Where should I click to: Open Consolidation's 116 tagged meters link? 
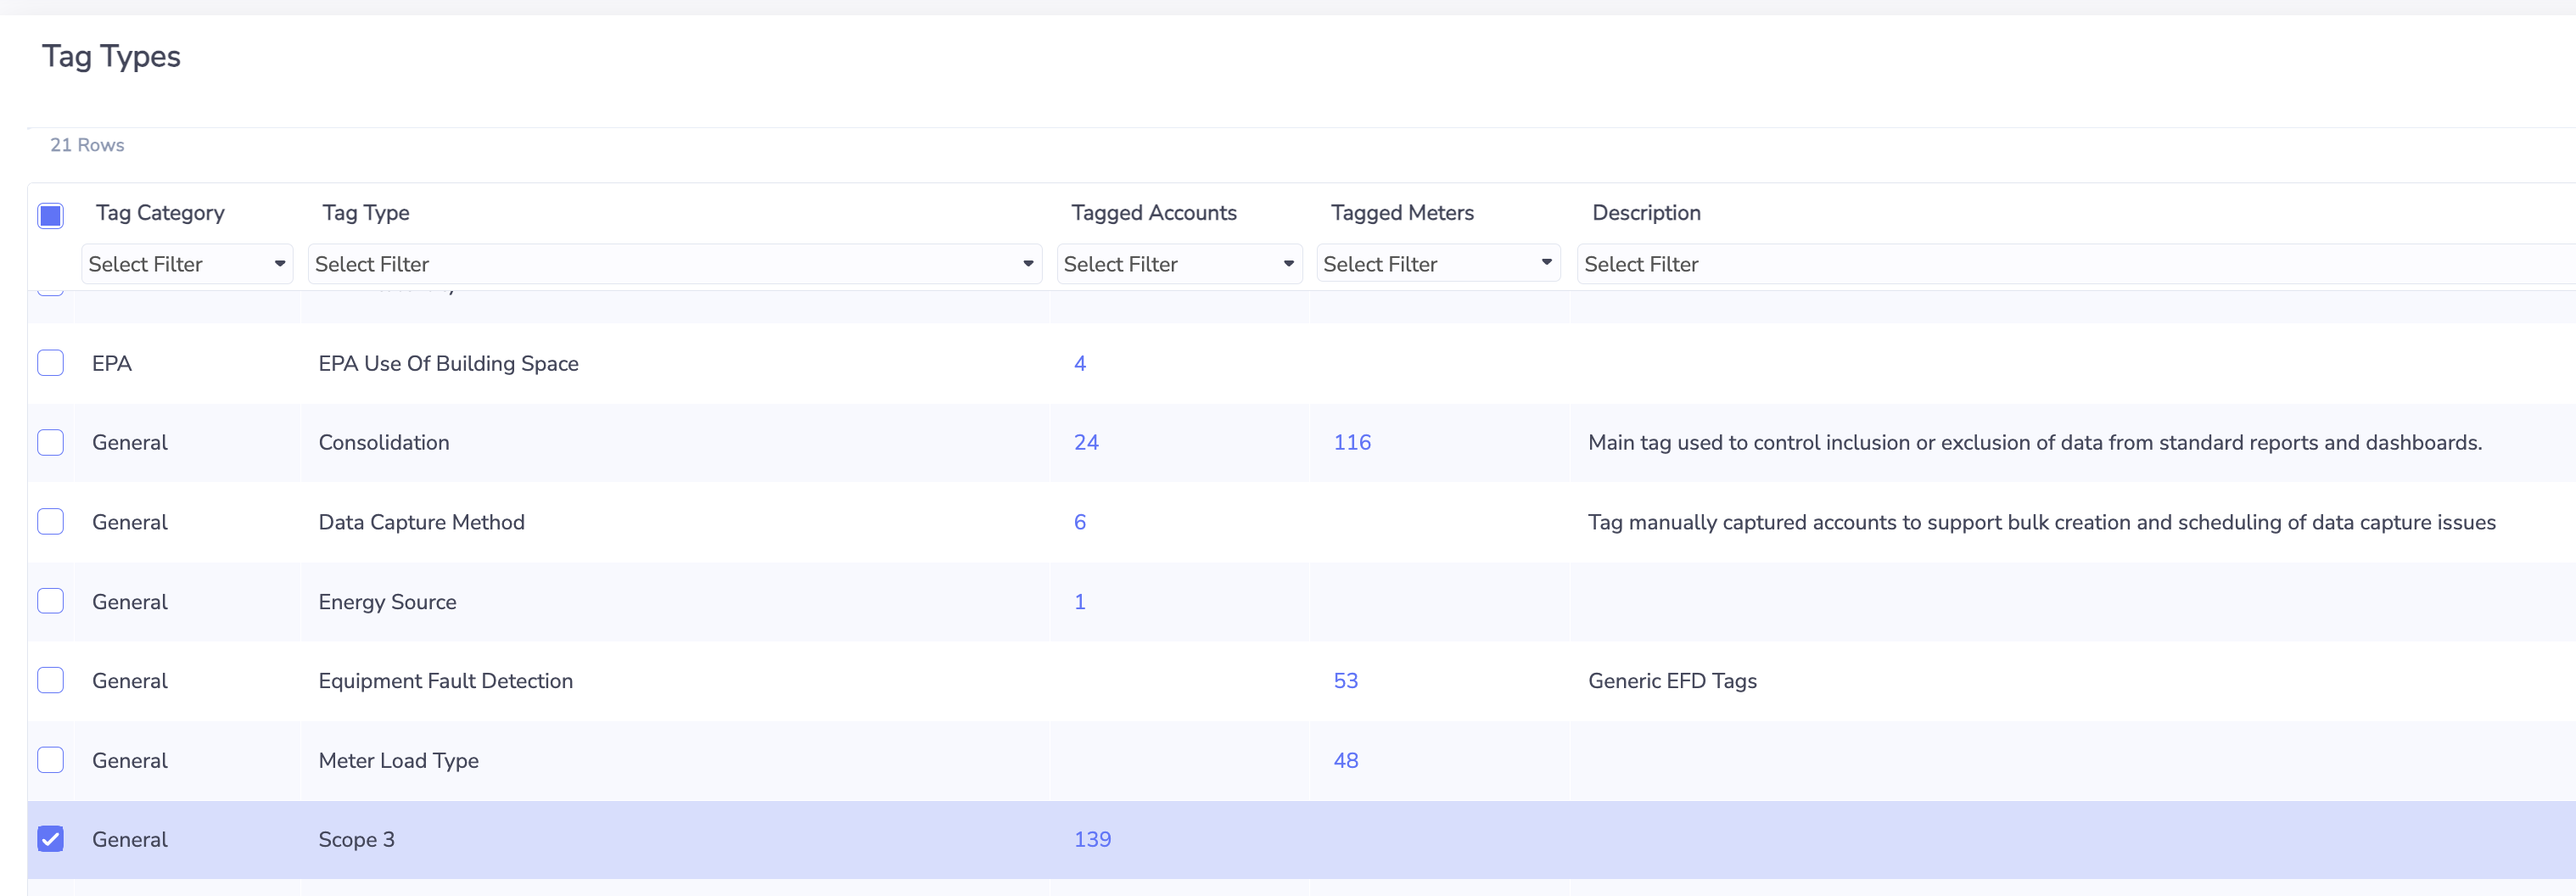(1352, 442)
